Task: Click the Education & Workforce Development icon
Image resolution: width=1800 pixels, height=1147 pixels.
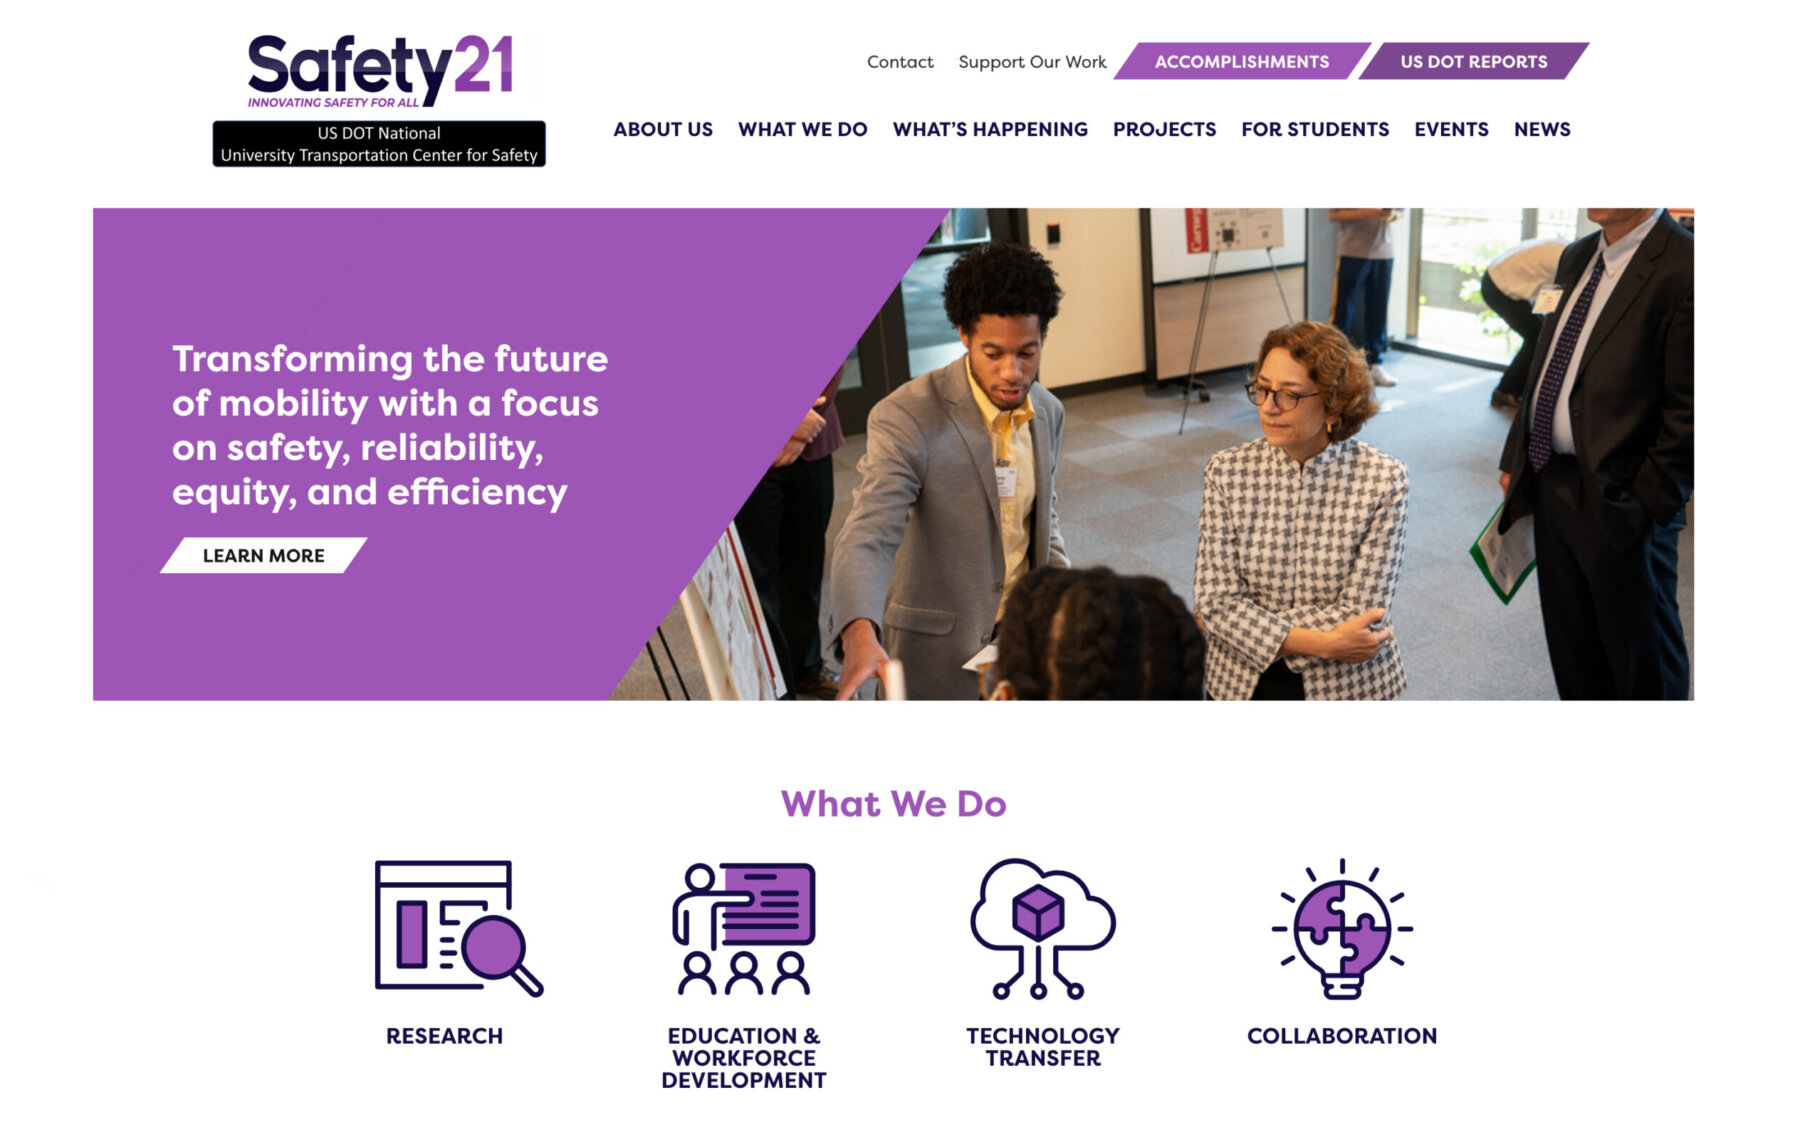Action: pos(744,928)
